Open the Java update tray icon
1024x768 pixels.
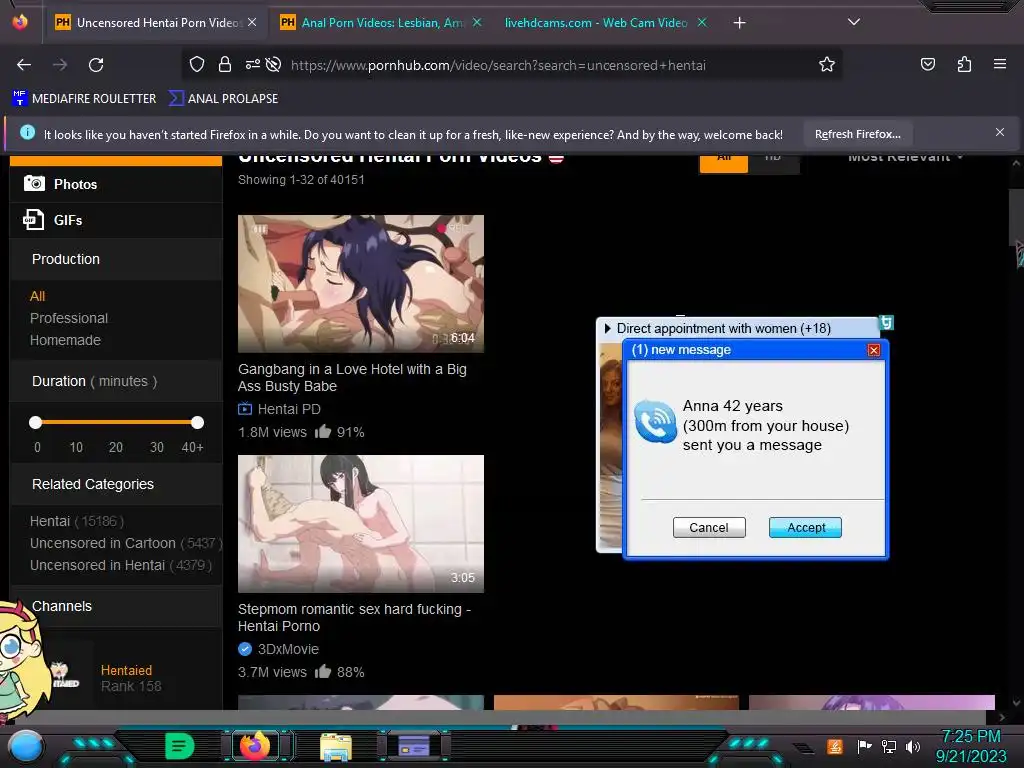(835, 746)
